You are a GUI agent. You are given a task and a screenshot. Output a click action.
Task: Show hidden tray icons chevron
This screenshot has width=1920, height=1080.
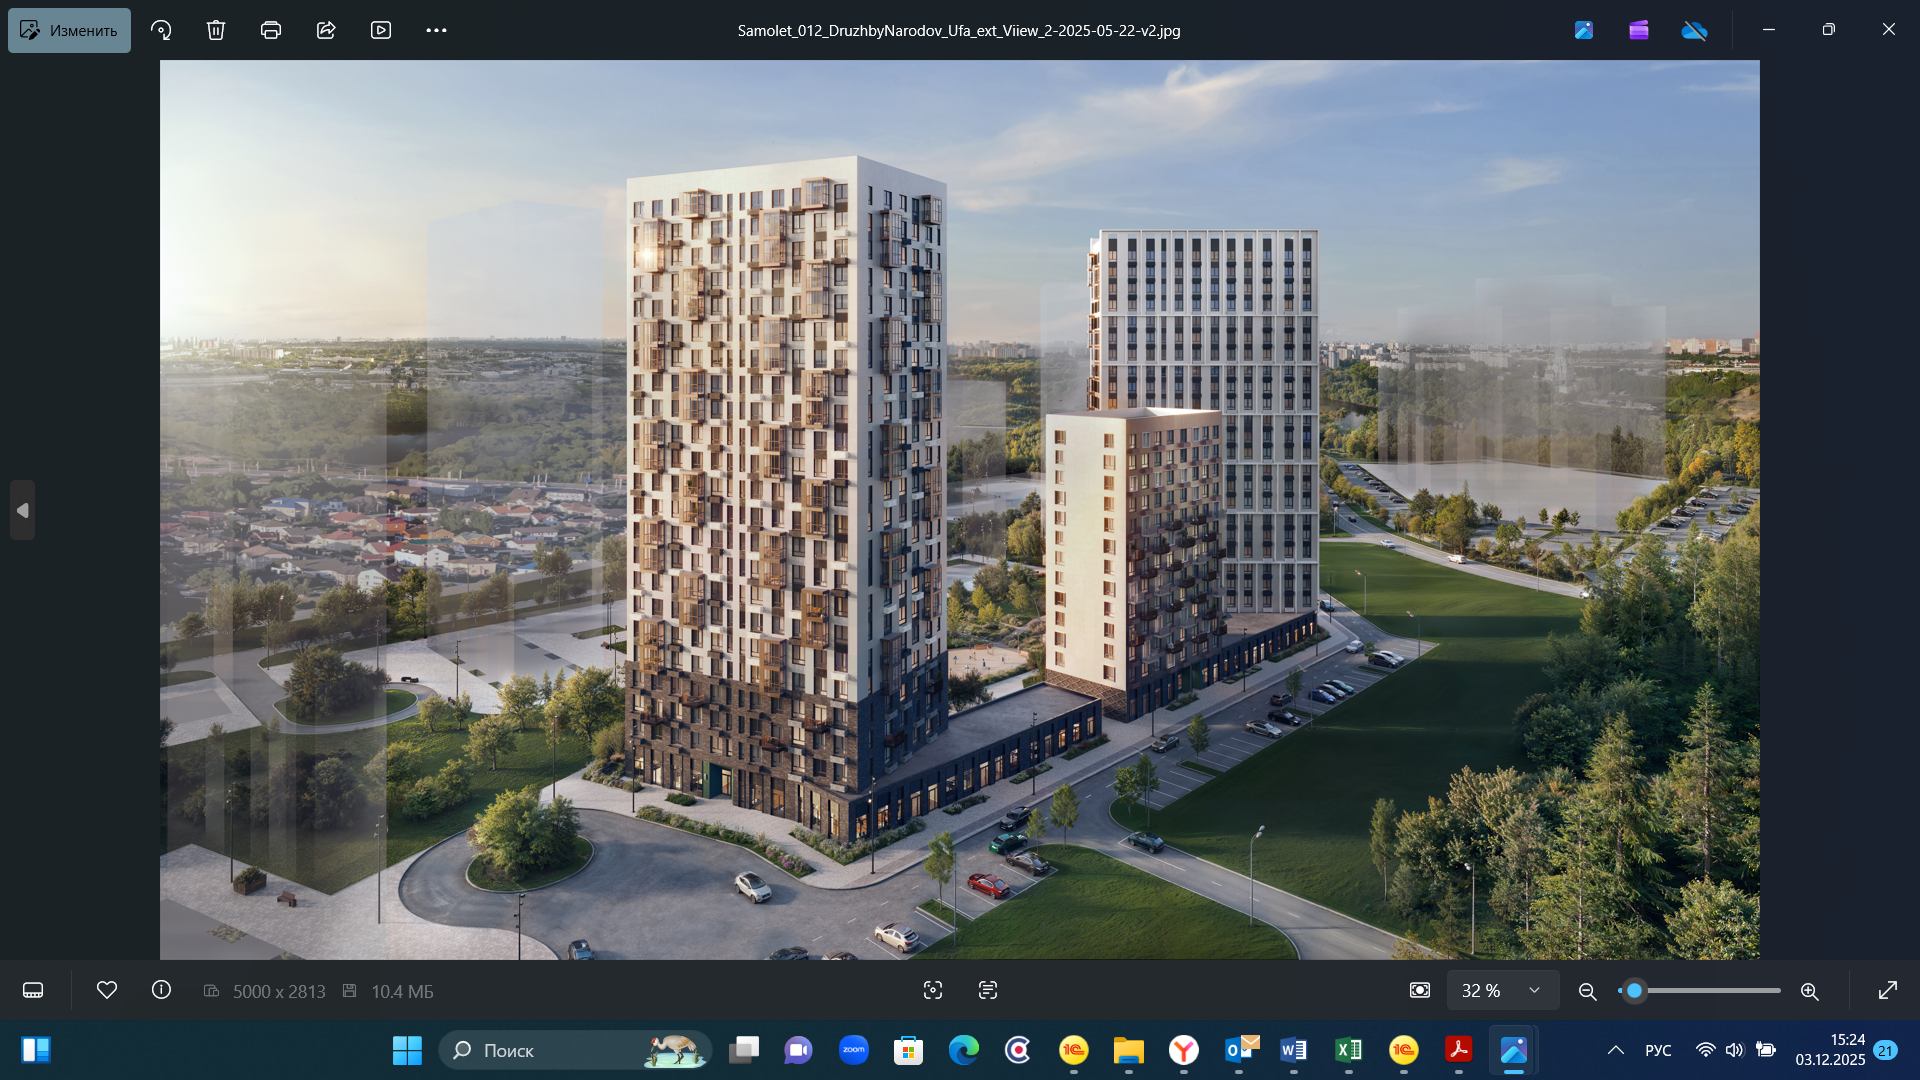click(x=1615, y=1050)
